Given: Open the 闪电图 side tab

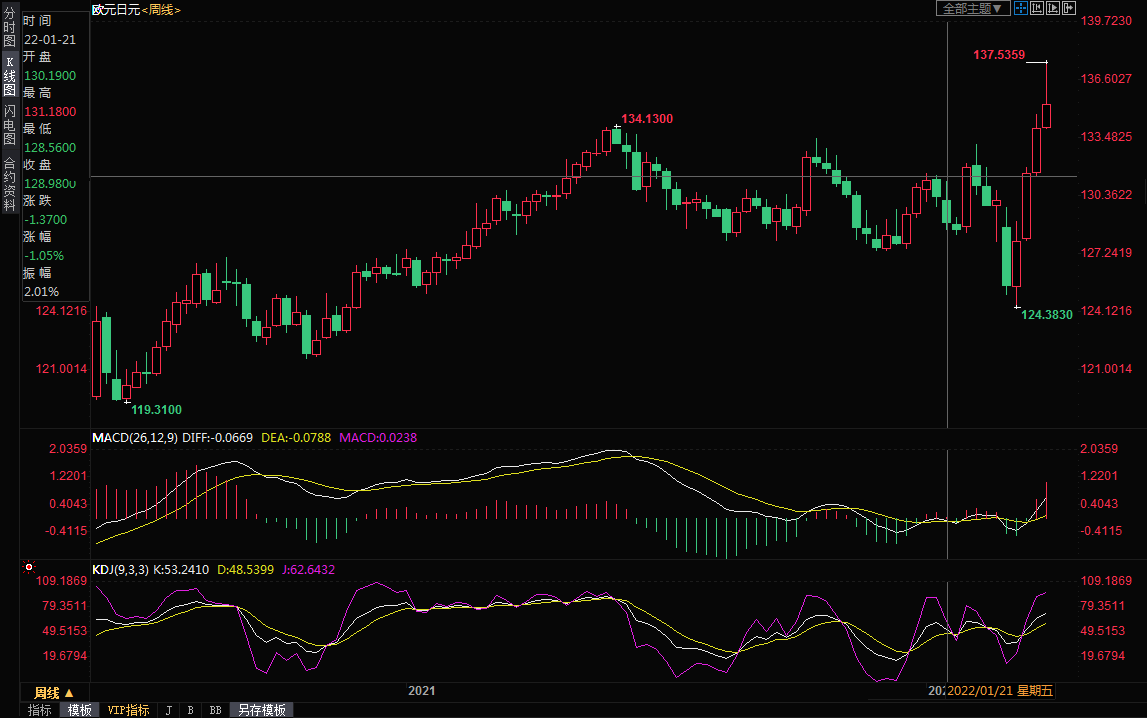Looking at the screenshot, I should pyautogui.click(x=9, y=125).
